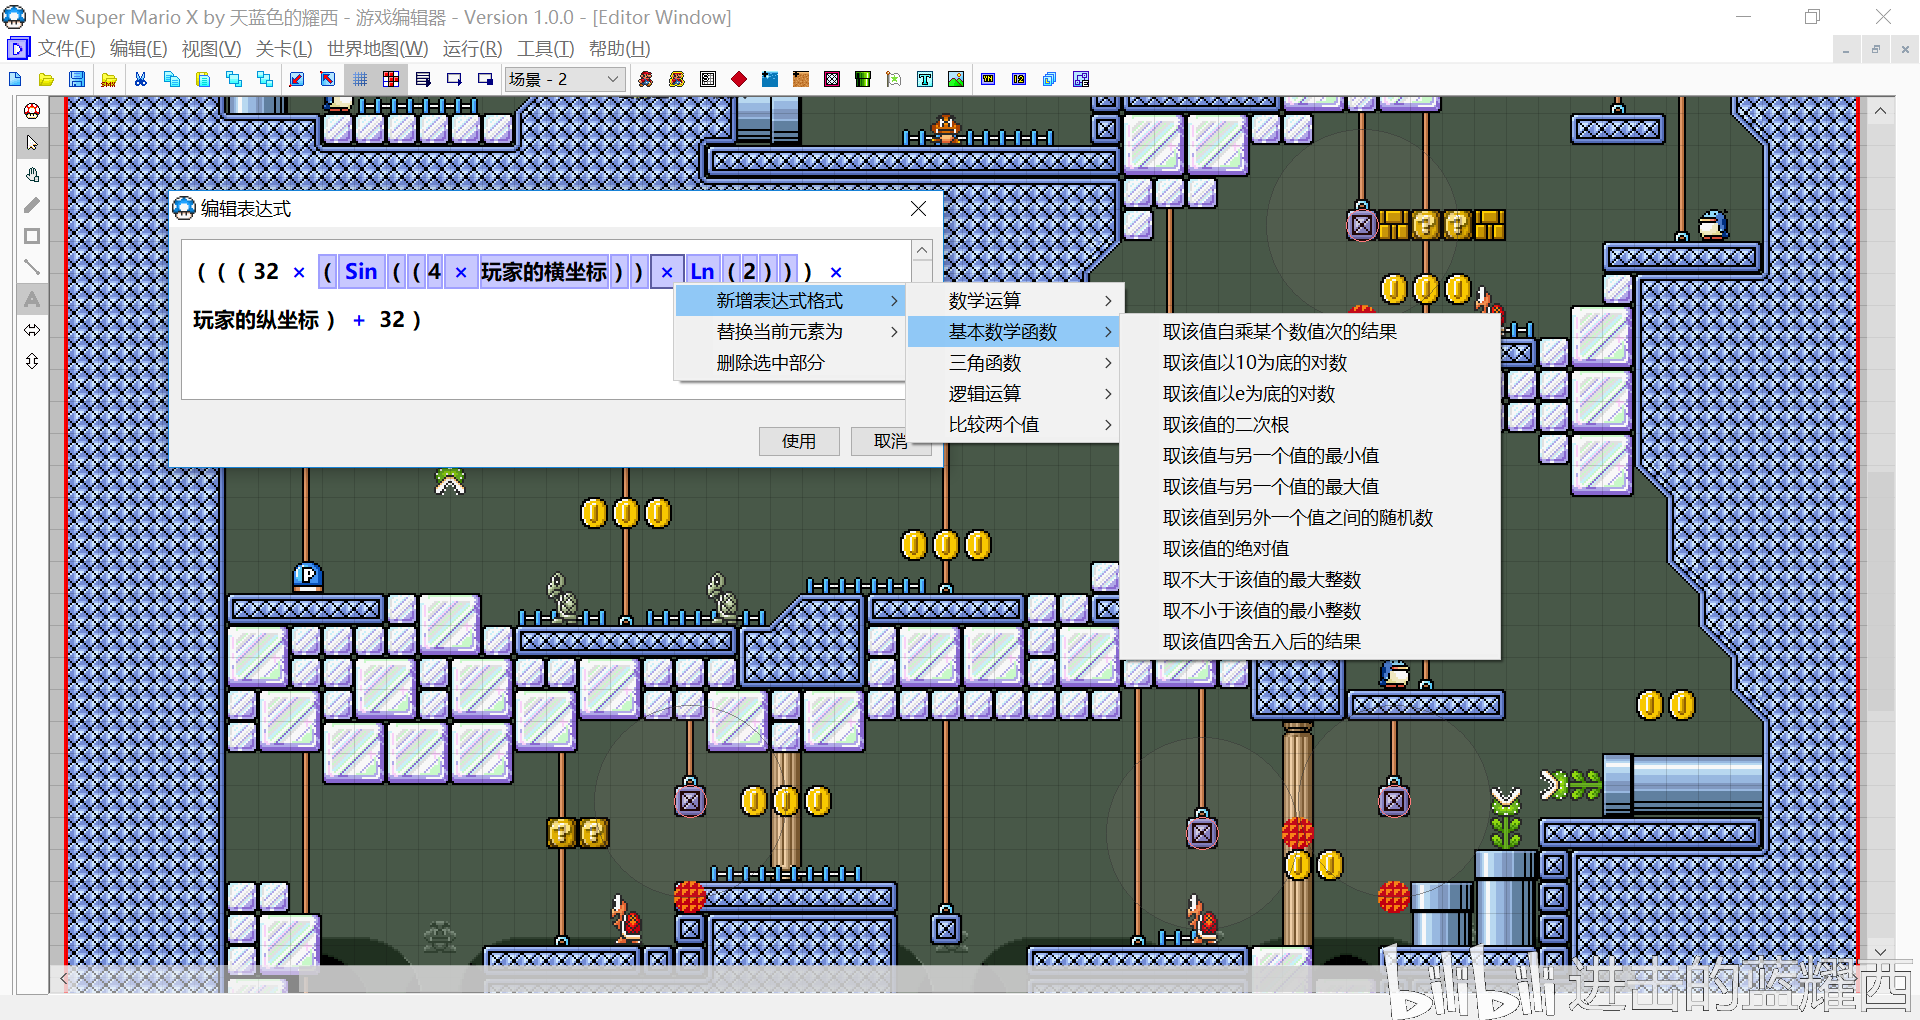
Task: Click the paste clipboard toolbar icon
Action: [203, 79]
